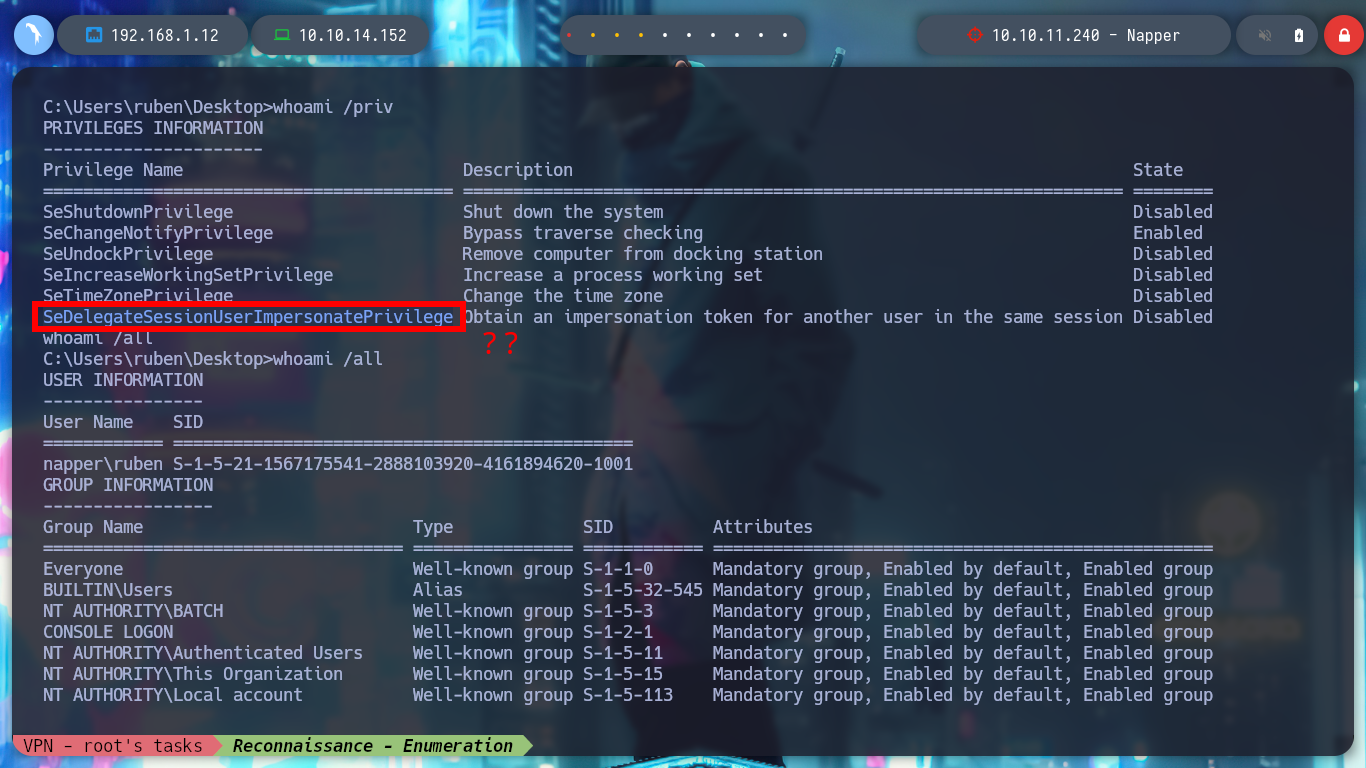This screenshot has height=768, width=1366.
Task: Click the red question marks annotation
Action: [499, 344]
